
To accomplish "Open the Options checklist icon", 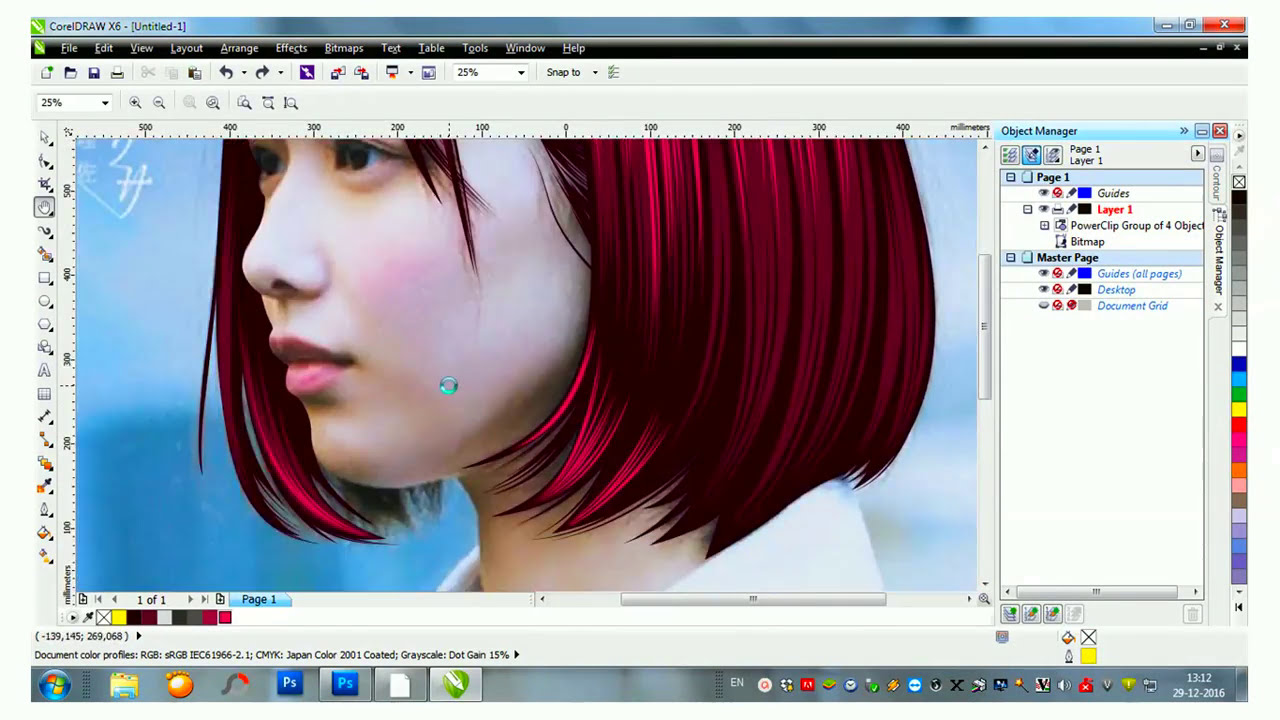I will click(x=613, y=72).
